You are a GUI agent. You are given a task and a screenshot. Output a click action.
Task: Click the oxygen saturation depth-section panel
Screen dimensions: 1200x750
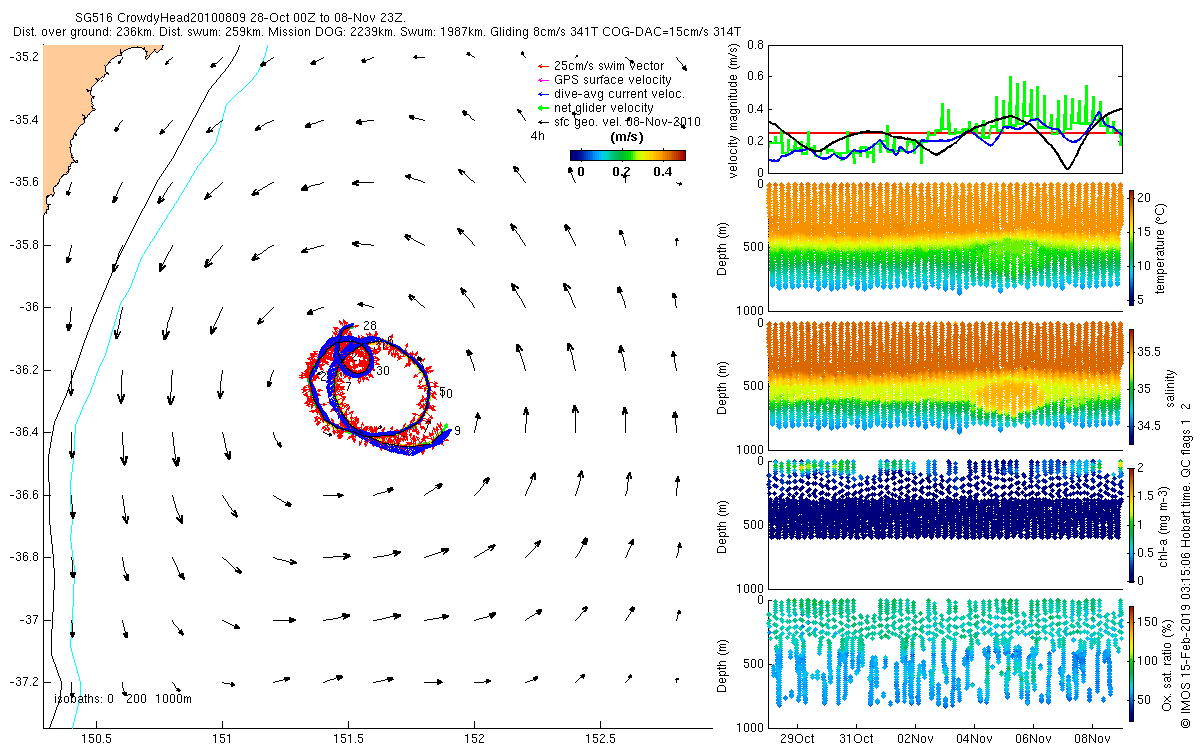(x=945, y=663)
